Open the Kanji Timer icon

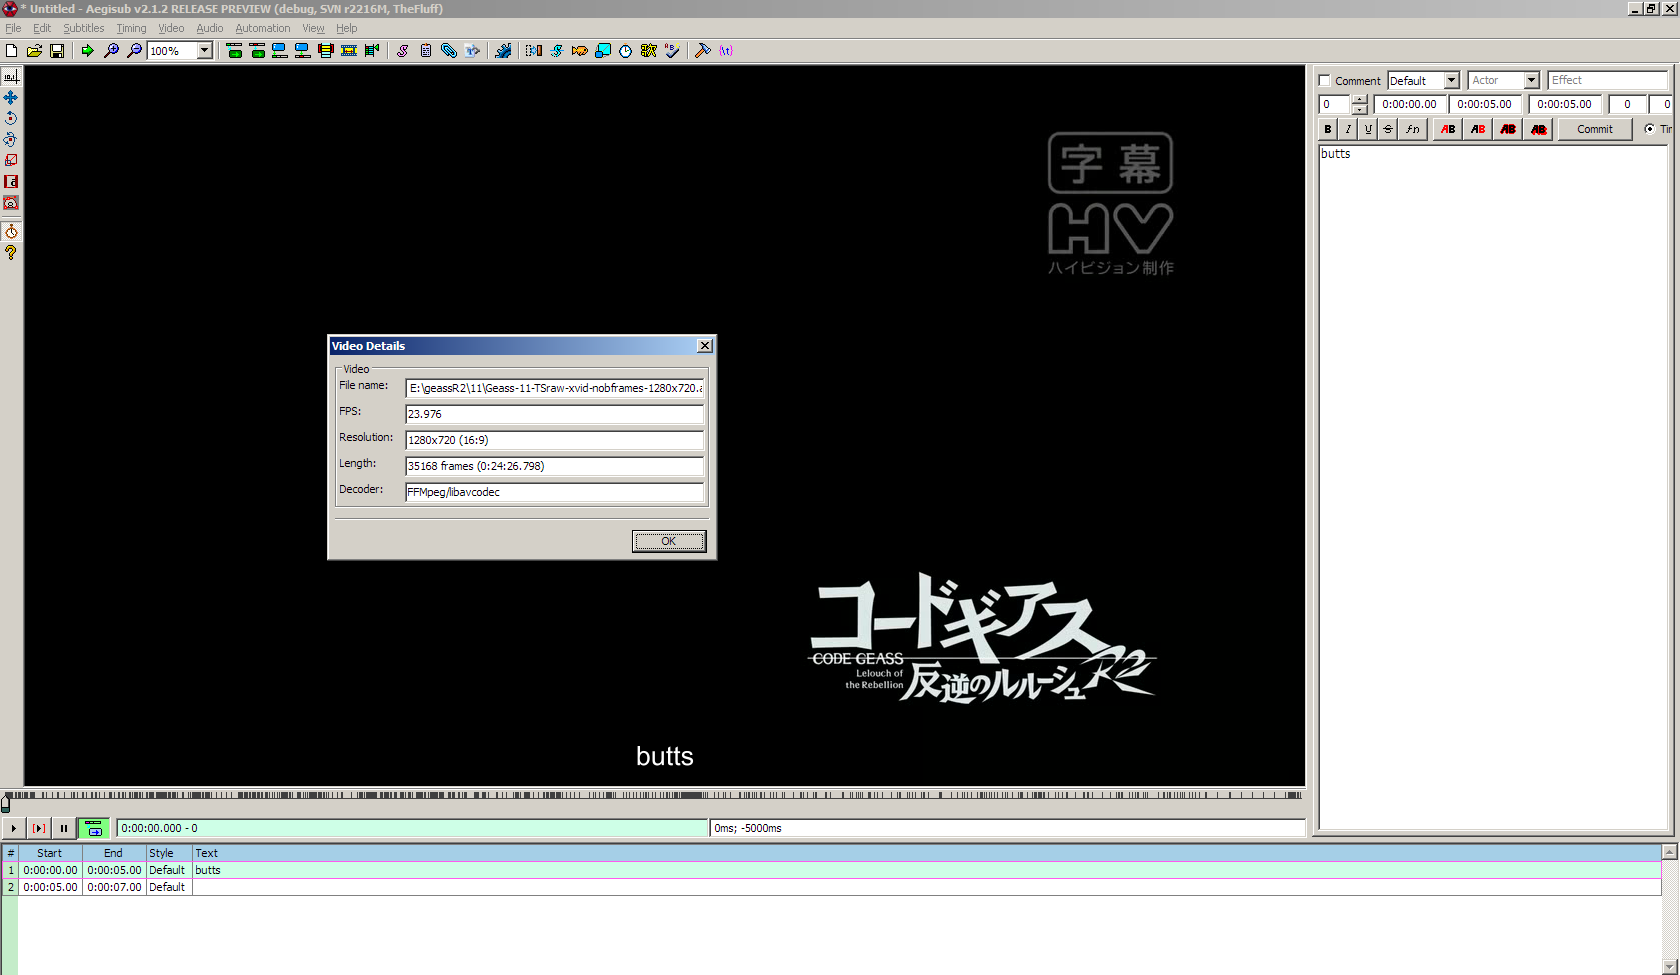648,51
